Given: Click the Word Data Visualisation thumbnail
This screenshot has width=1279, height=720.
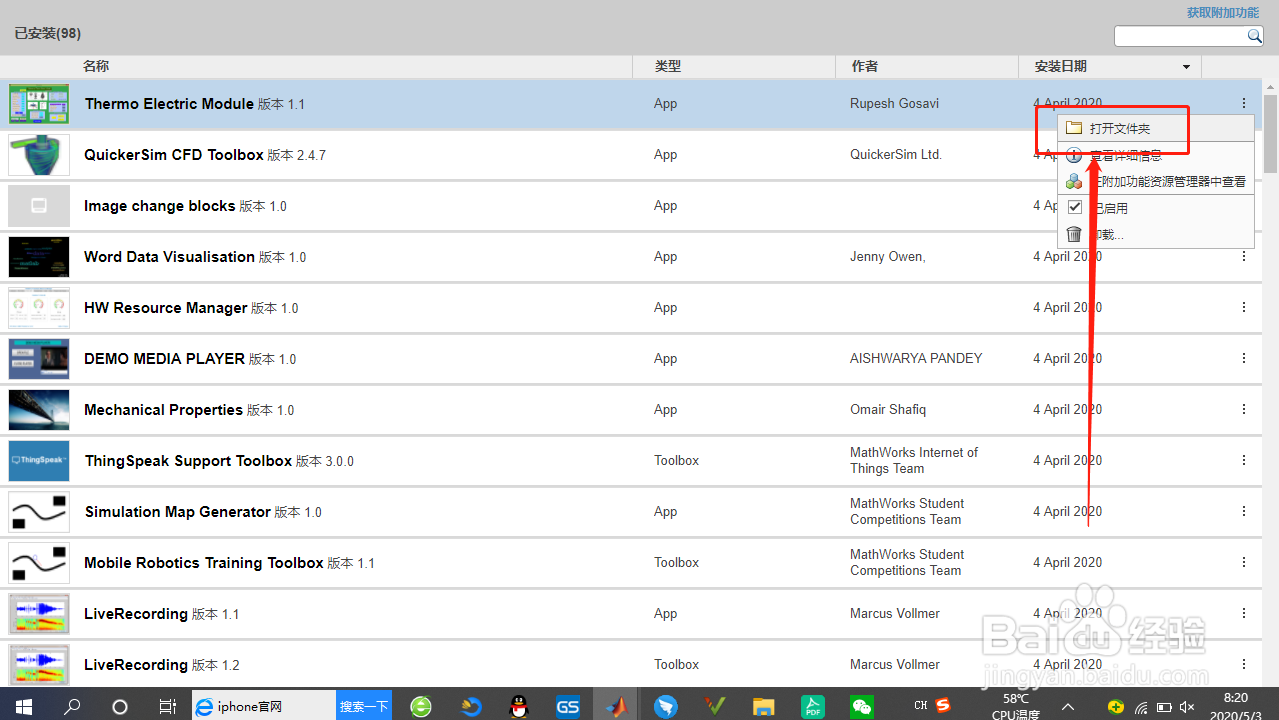Looking at the screenshot, I should coord(39,257).
